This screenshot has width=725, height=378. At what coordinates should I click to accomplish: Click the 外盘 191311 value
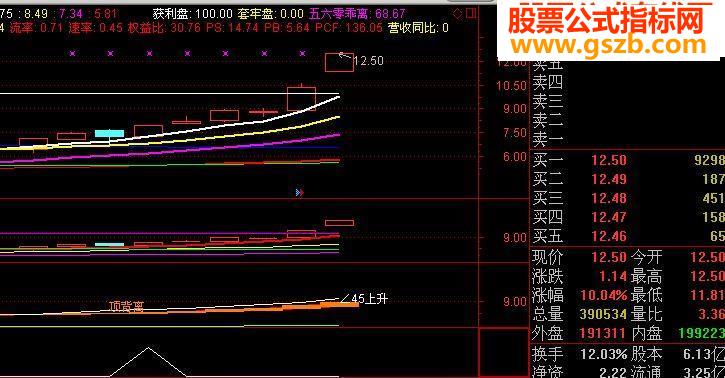coord(602,333)
